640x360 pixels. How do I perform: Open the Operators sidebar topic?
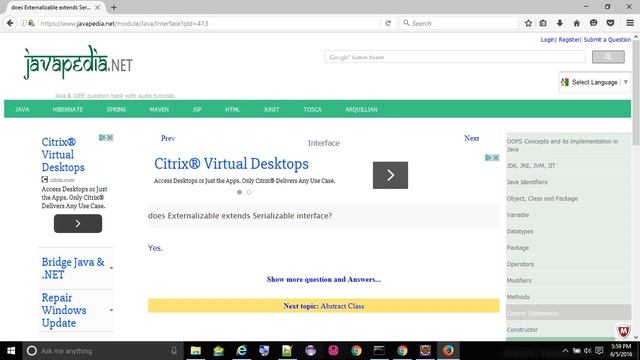(x=520, y=264)
